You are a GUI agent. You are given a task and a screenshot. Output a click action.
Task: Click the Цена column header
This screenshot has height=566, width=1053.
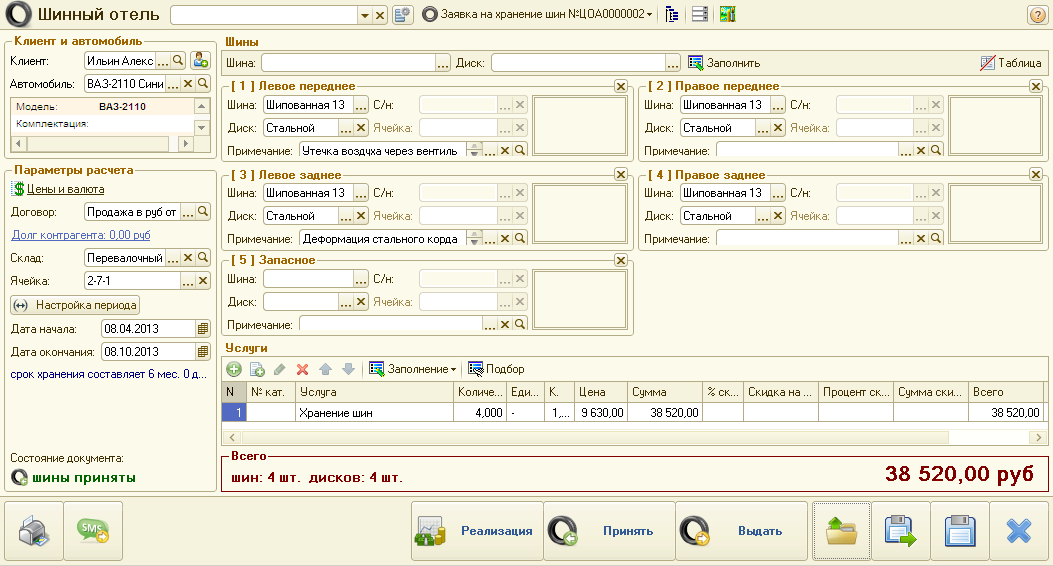601,392
